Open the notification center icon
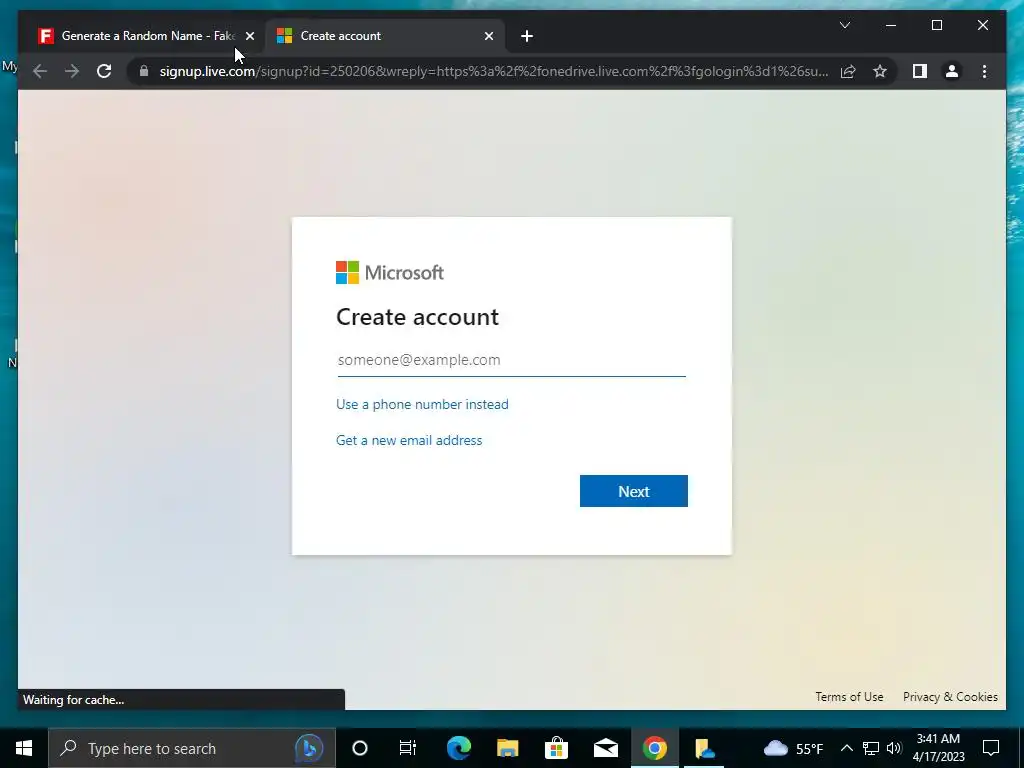 tap(991, 748)
